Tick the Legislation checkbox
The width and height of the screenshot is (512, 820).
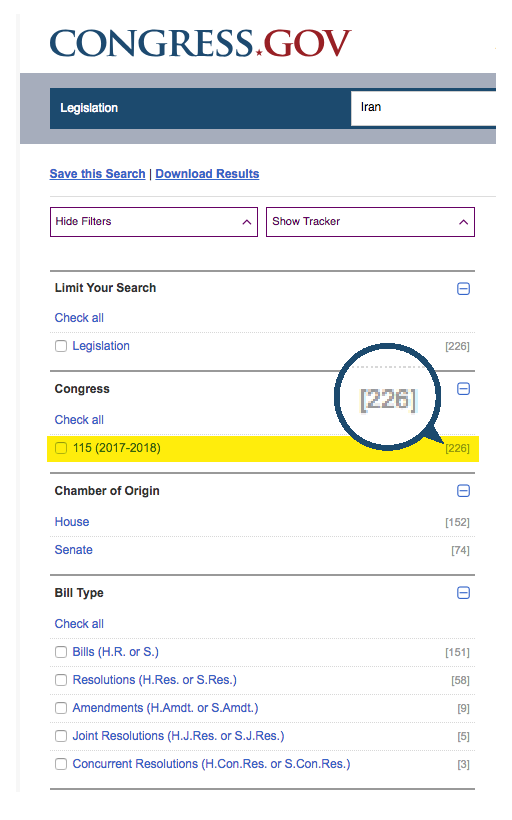(x=61, y=346)
